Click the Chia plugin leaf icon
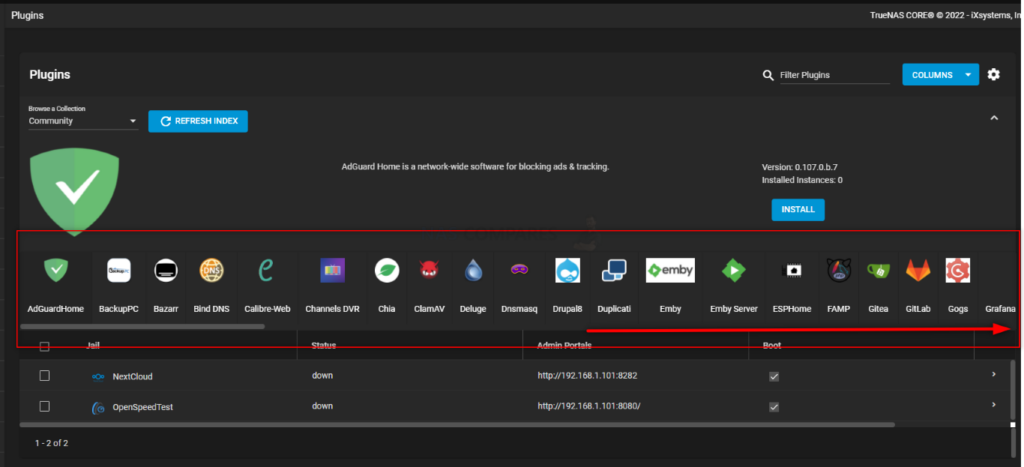Image resolution: width=1024 pixels, height=467 pixels. click(x=387, y=270)
